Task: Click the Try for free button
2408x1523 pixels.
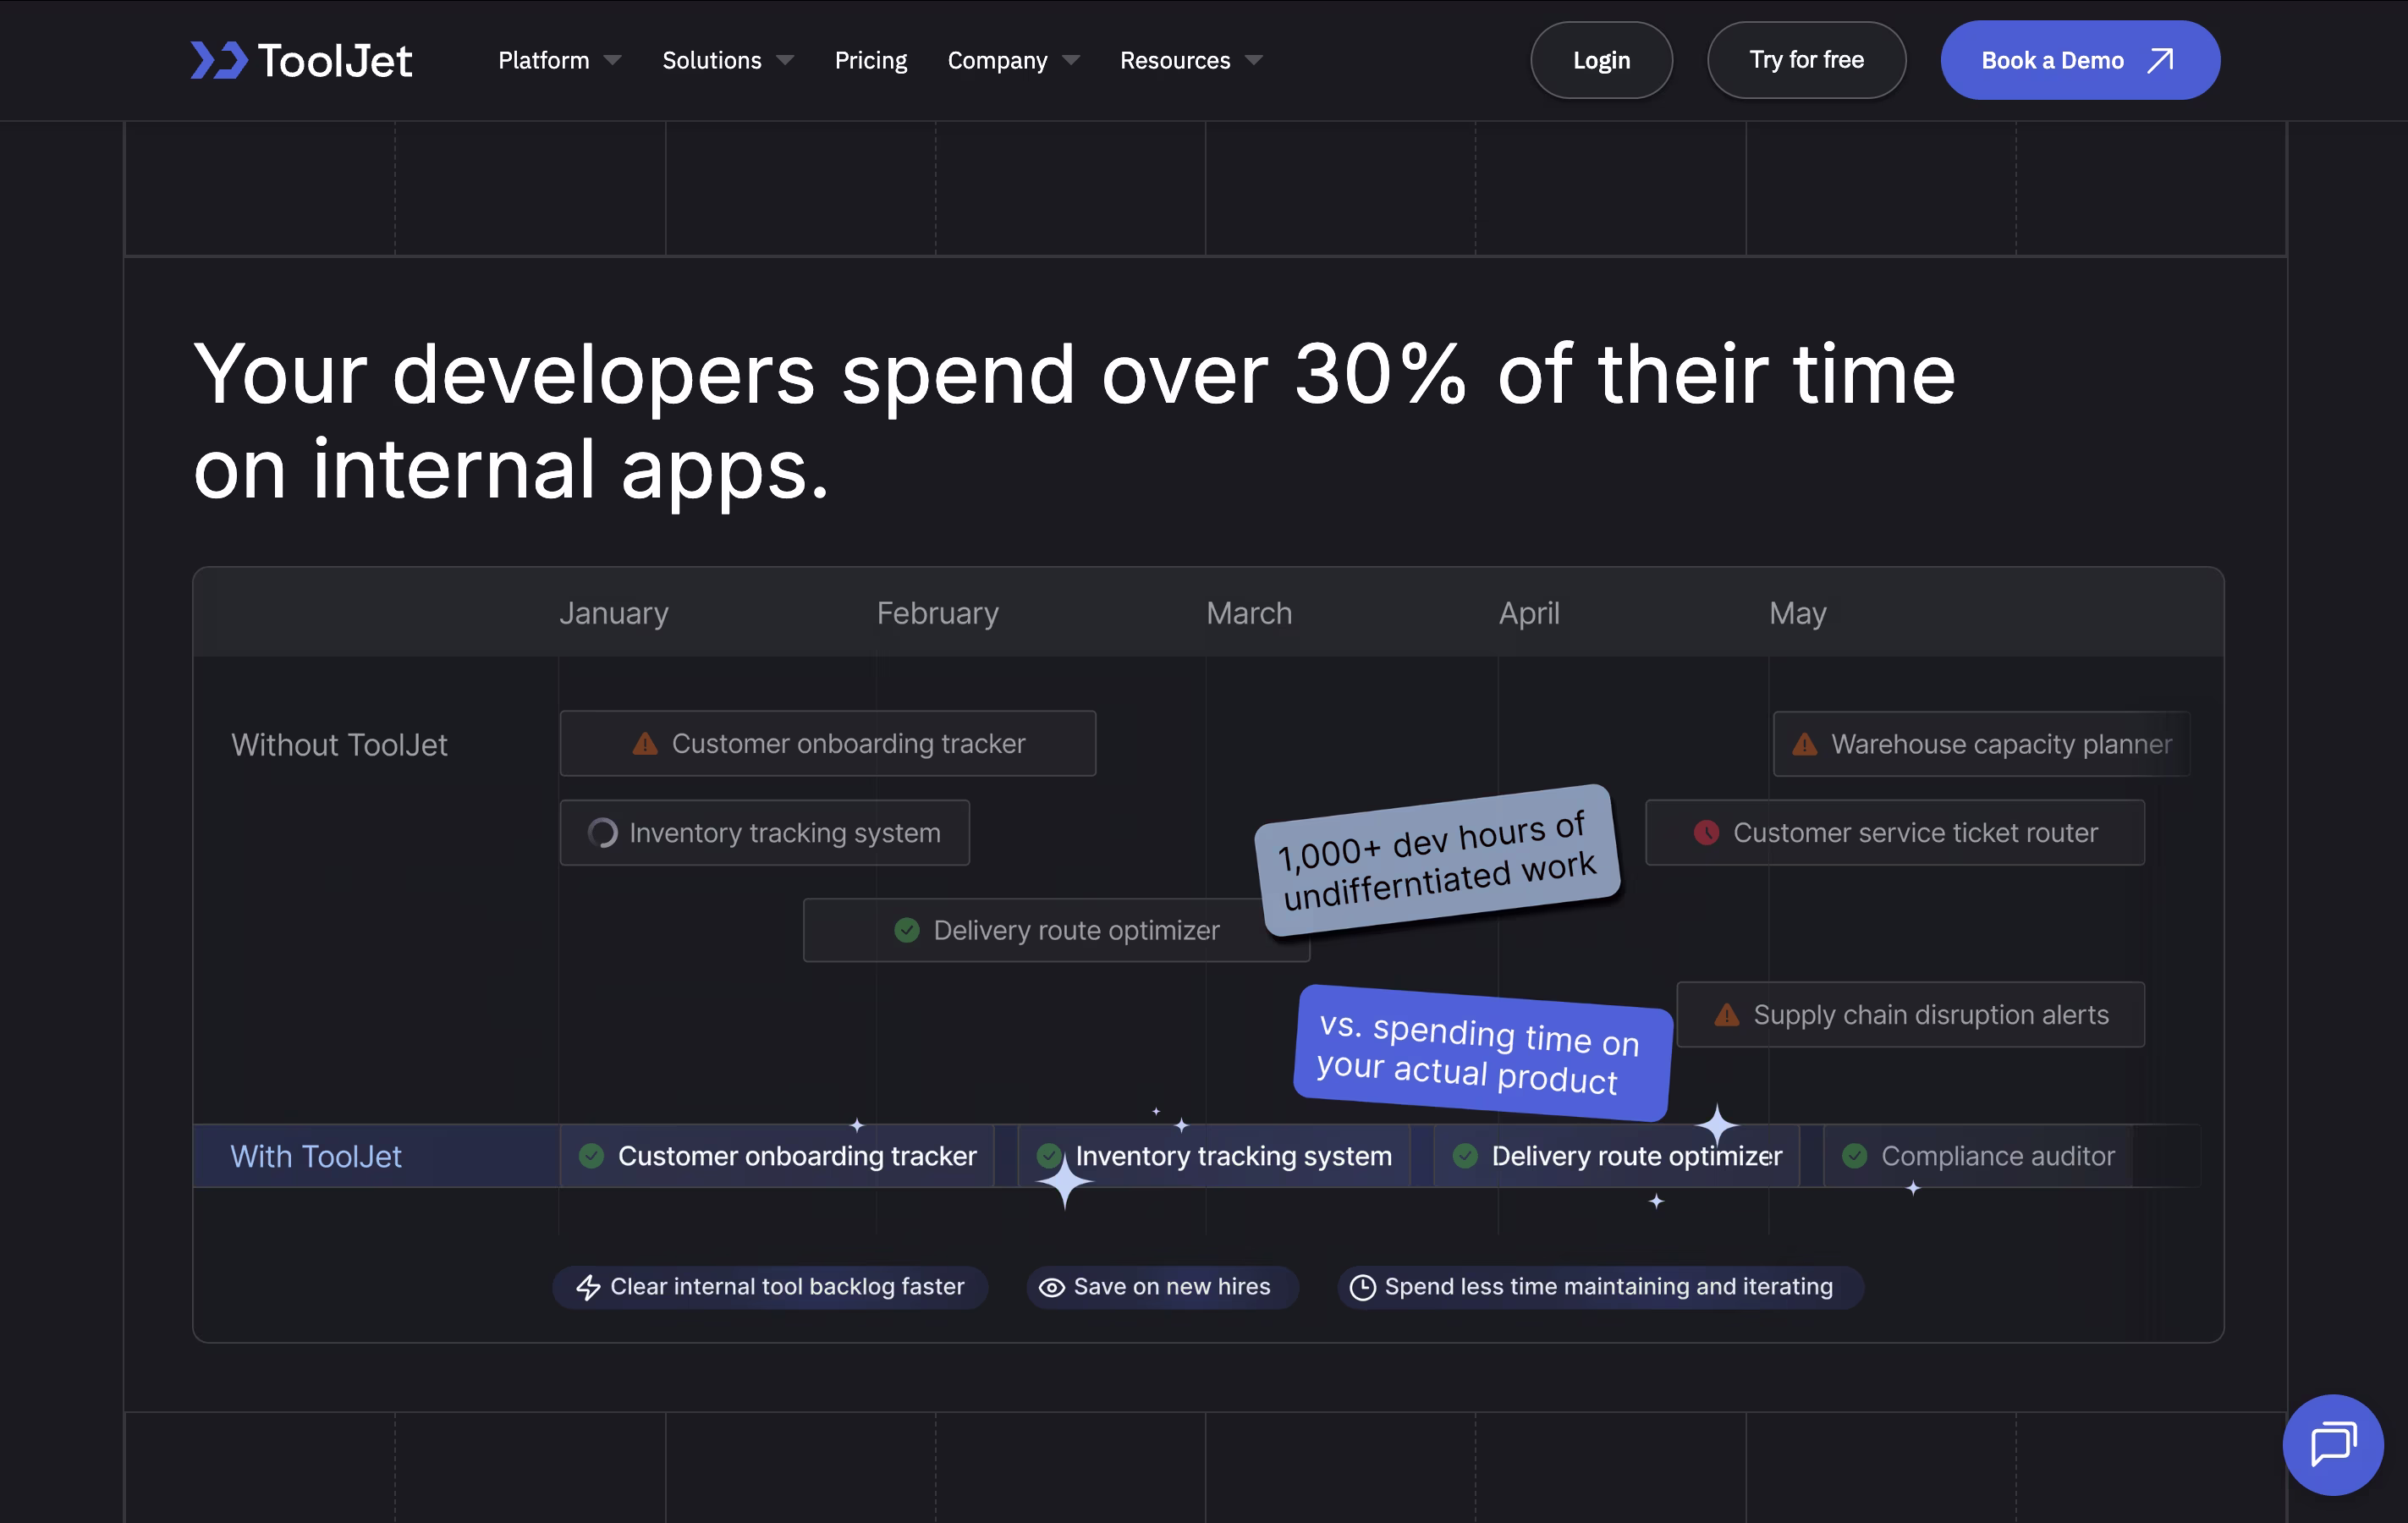Action: (1805, 60)
